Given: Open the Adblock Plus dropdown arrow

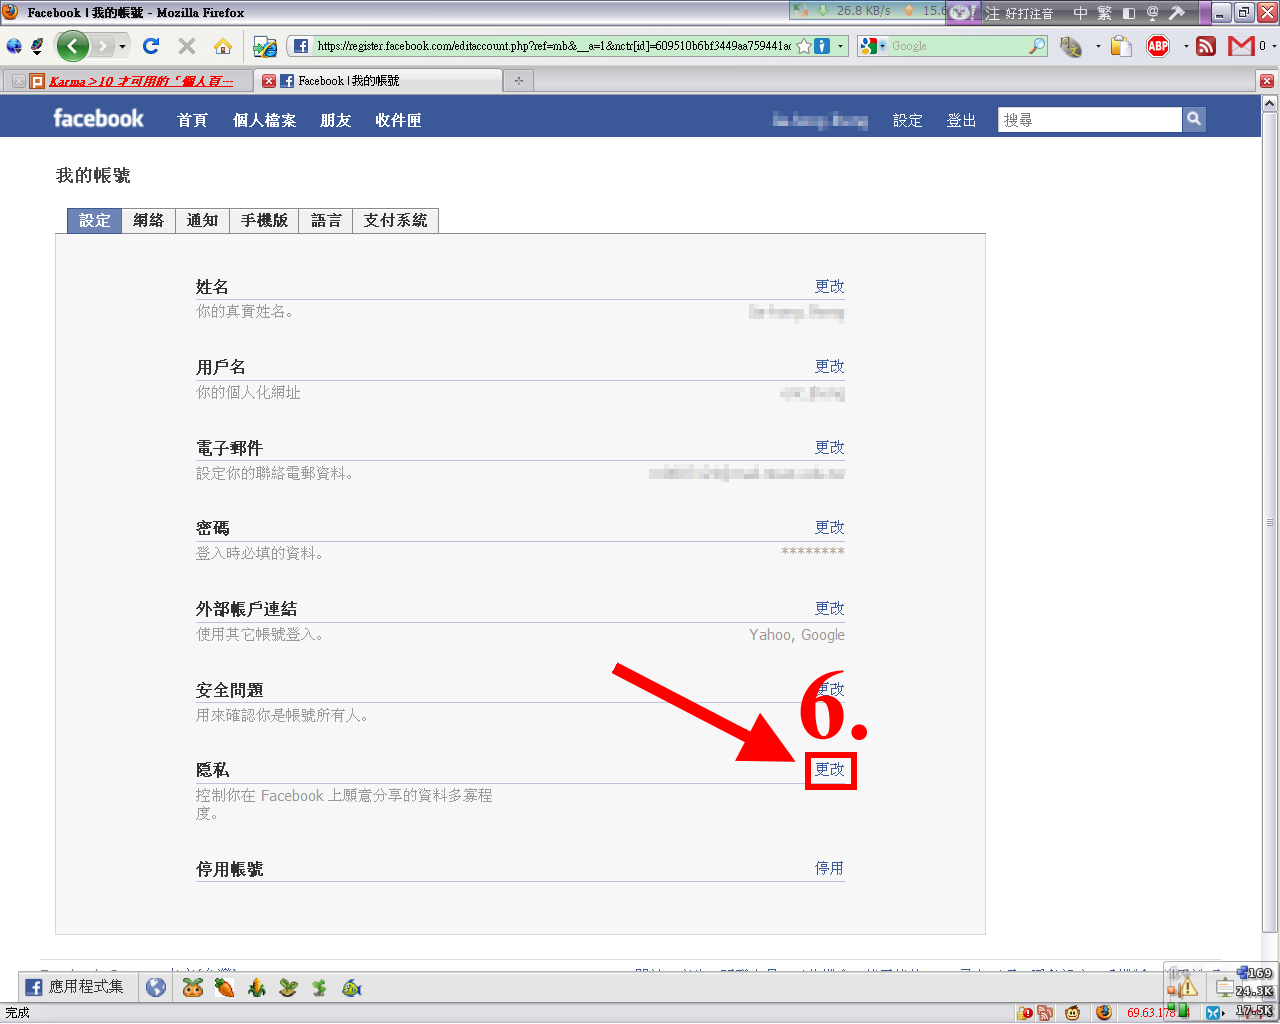Looking at the screenshot, I should click(1186, 46).
